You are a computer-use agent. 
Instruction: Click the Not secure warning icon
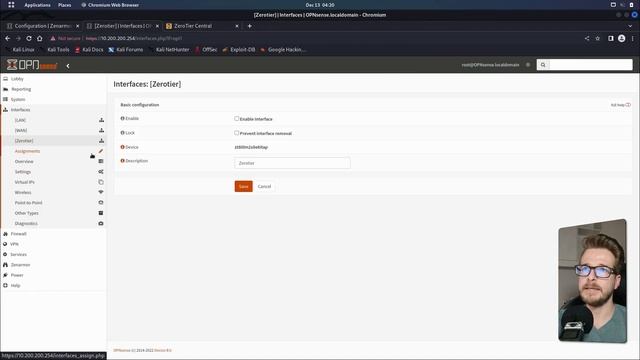coord(53,38)
